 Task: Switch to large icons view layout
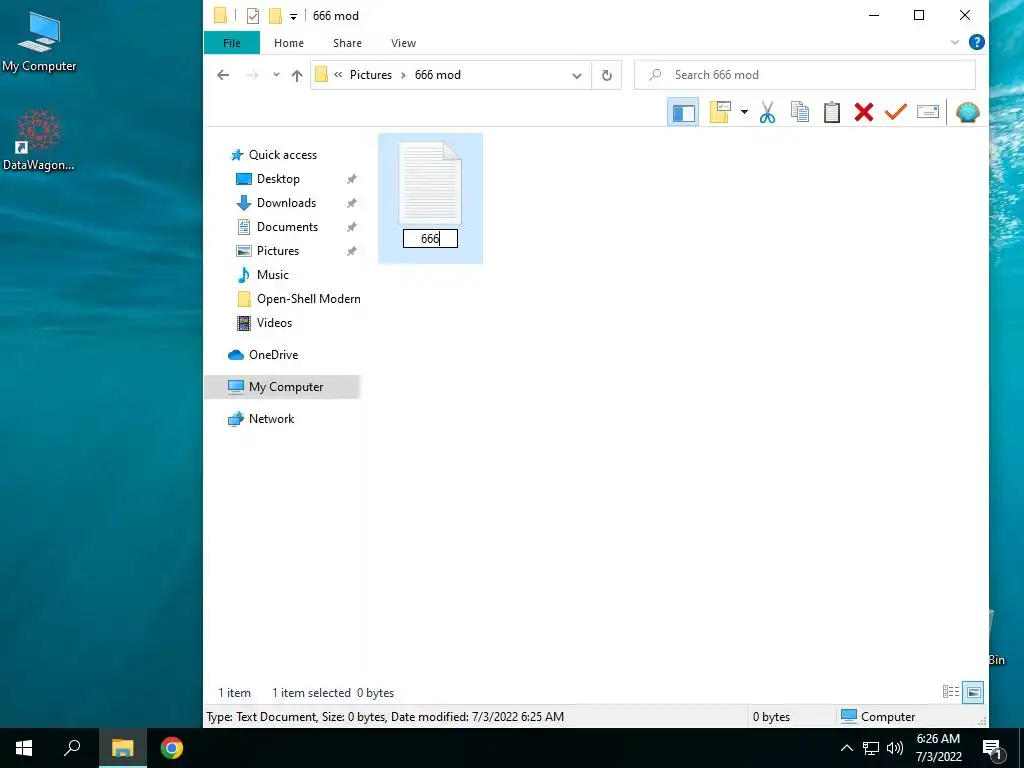click(973, 692)
